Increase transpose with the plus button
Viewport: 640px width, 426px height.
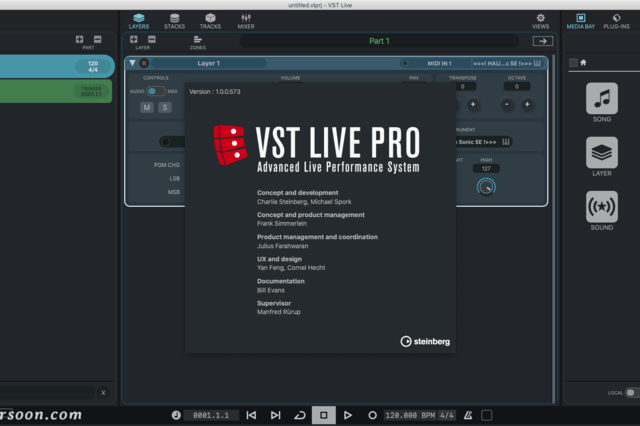pos(473,104)
